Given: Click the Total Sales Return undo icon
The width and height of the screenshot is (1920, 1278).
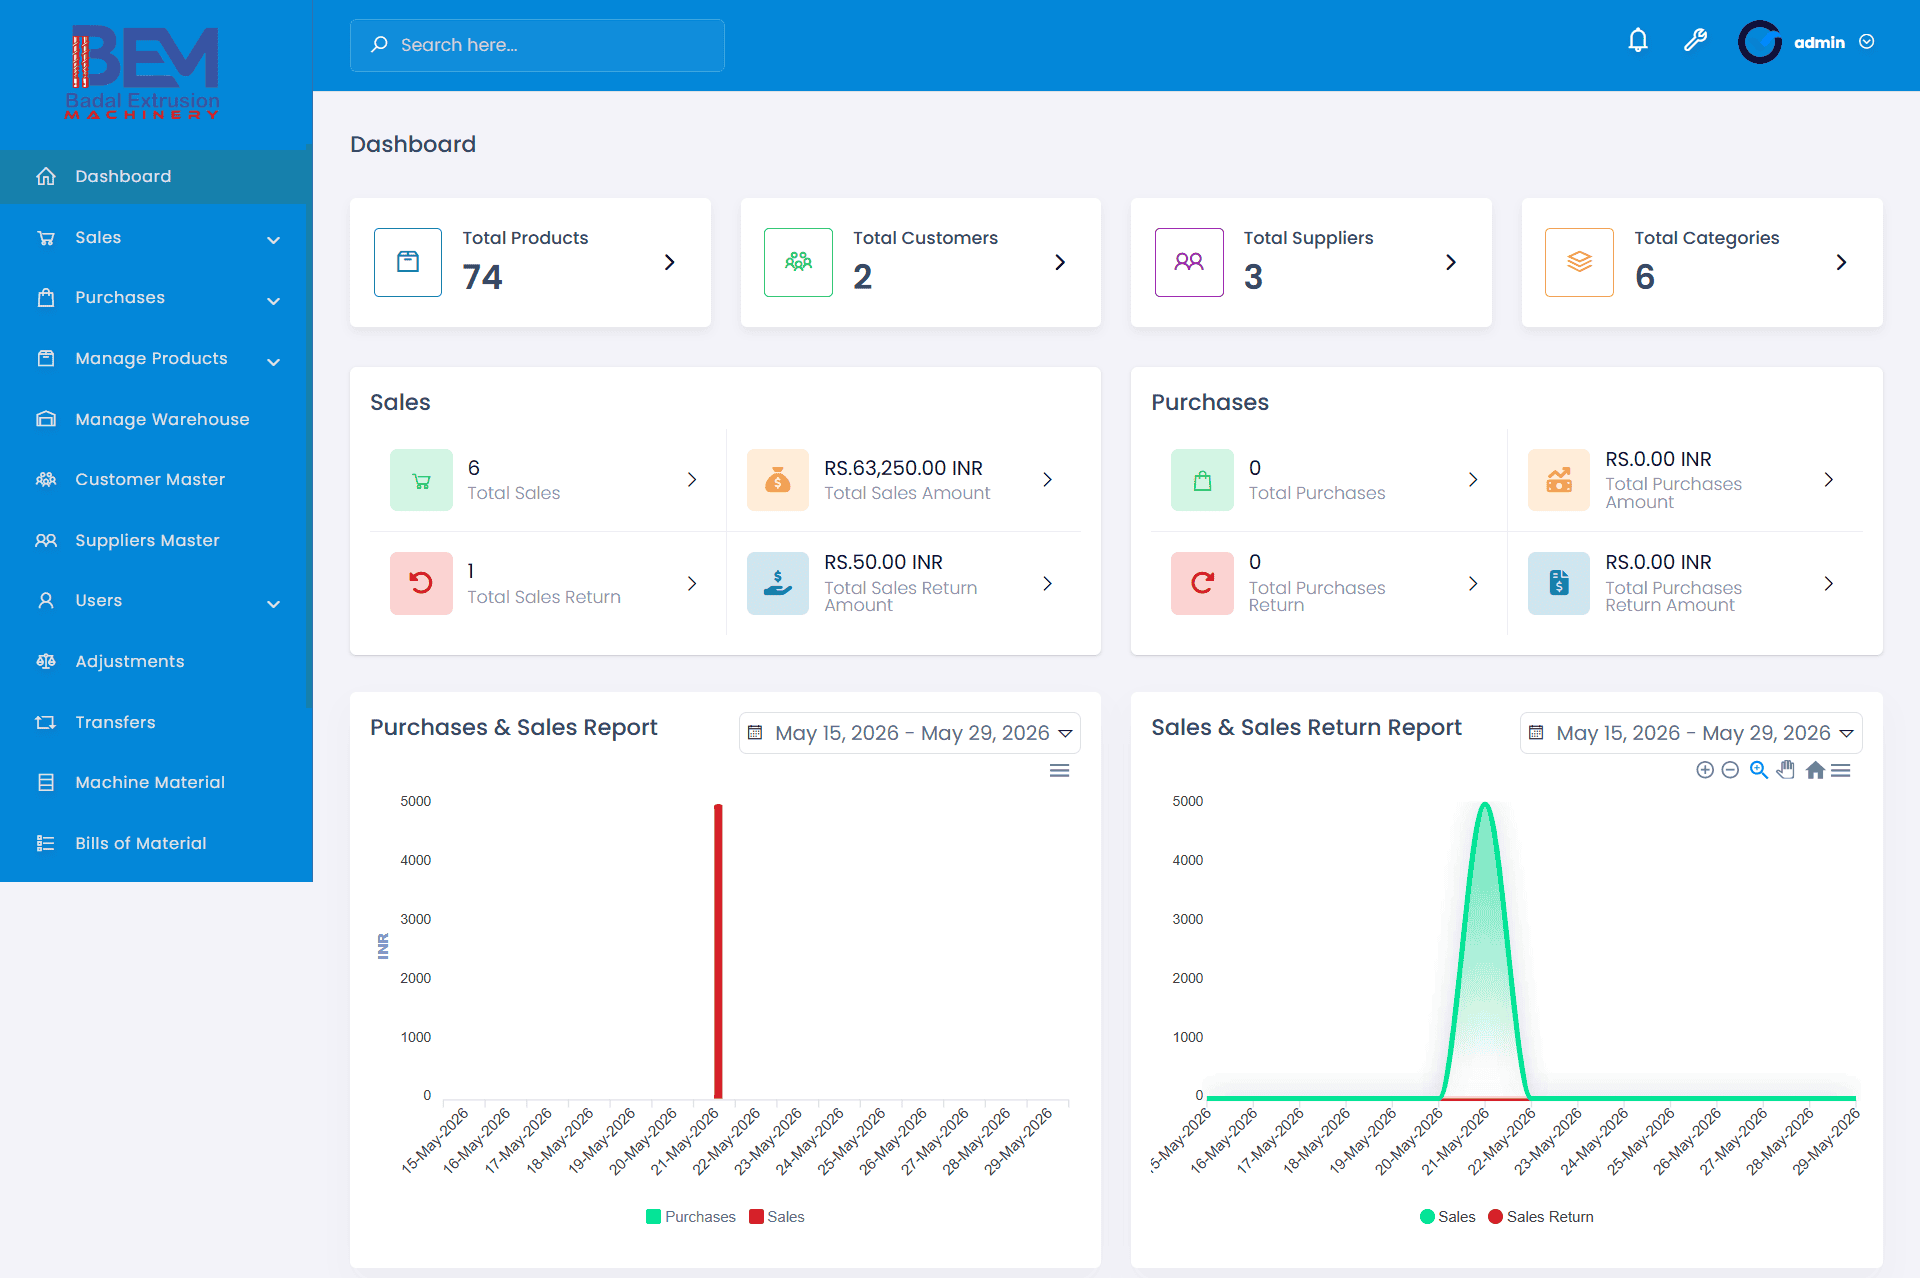Looking at the screenshot, I should click(x=421, y=583).
